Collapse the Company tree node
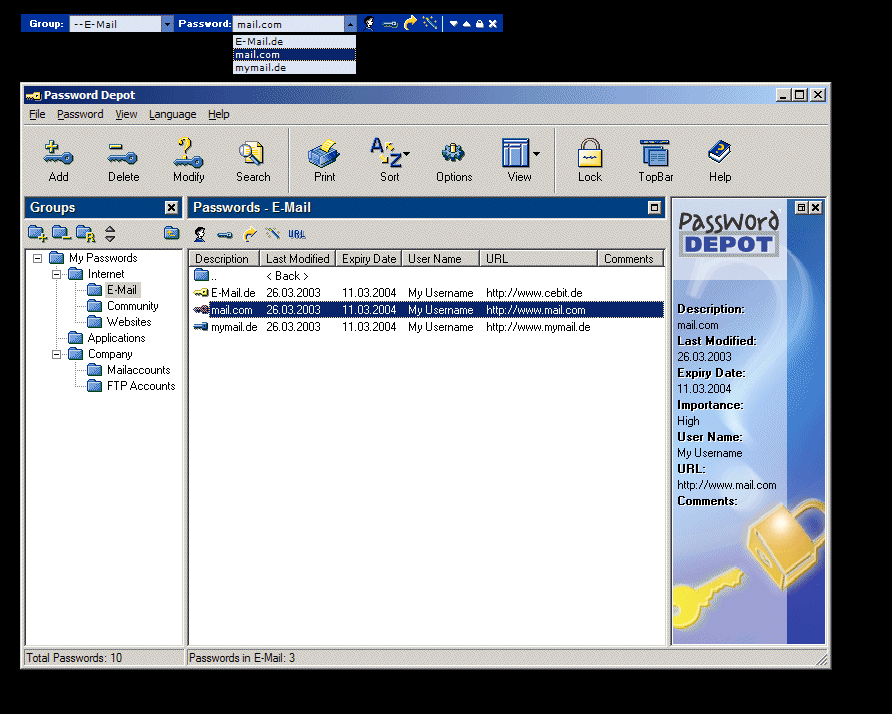 point(56,354)
